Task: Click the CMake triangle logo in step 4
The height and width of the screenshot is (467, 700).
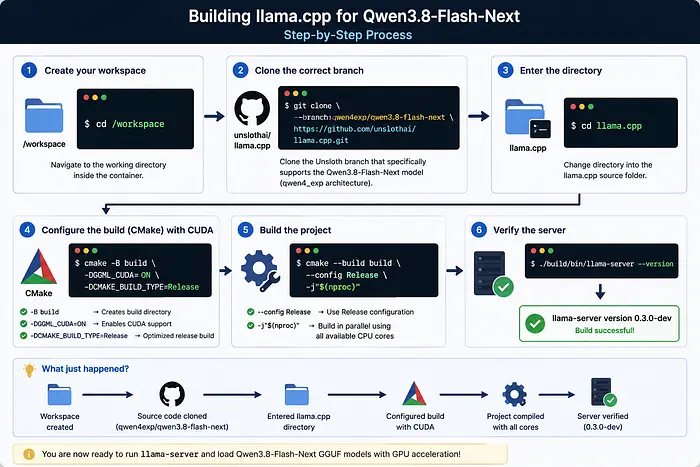Action: [x=39, y=267]
